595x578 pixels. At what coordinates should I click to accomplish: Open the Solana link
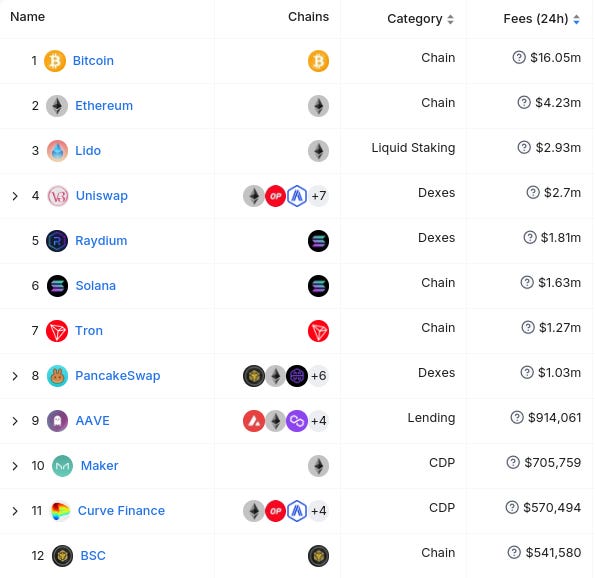(x=96, y=285)
